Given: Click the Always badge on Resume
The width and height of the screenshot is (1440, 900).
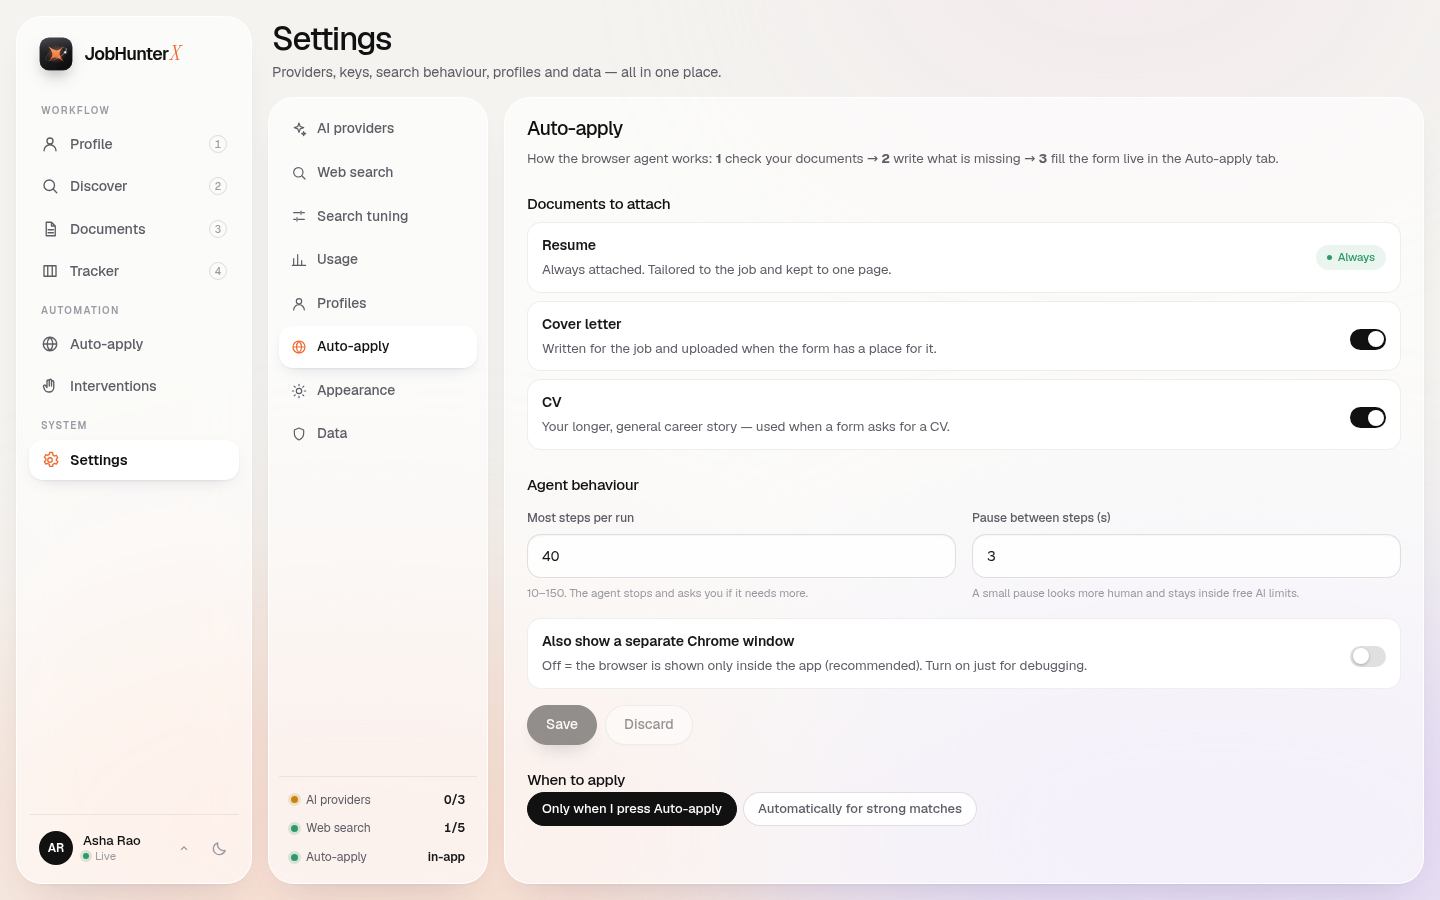Looking at the screenshot, I should [x=1351, y=257].
